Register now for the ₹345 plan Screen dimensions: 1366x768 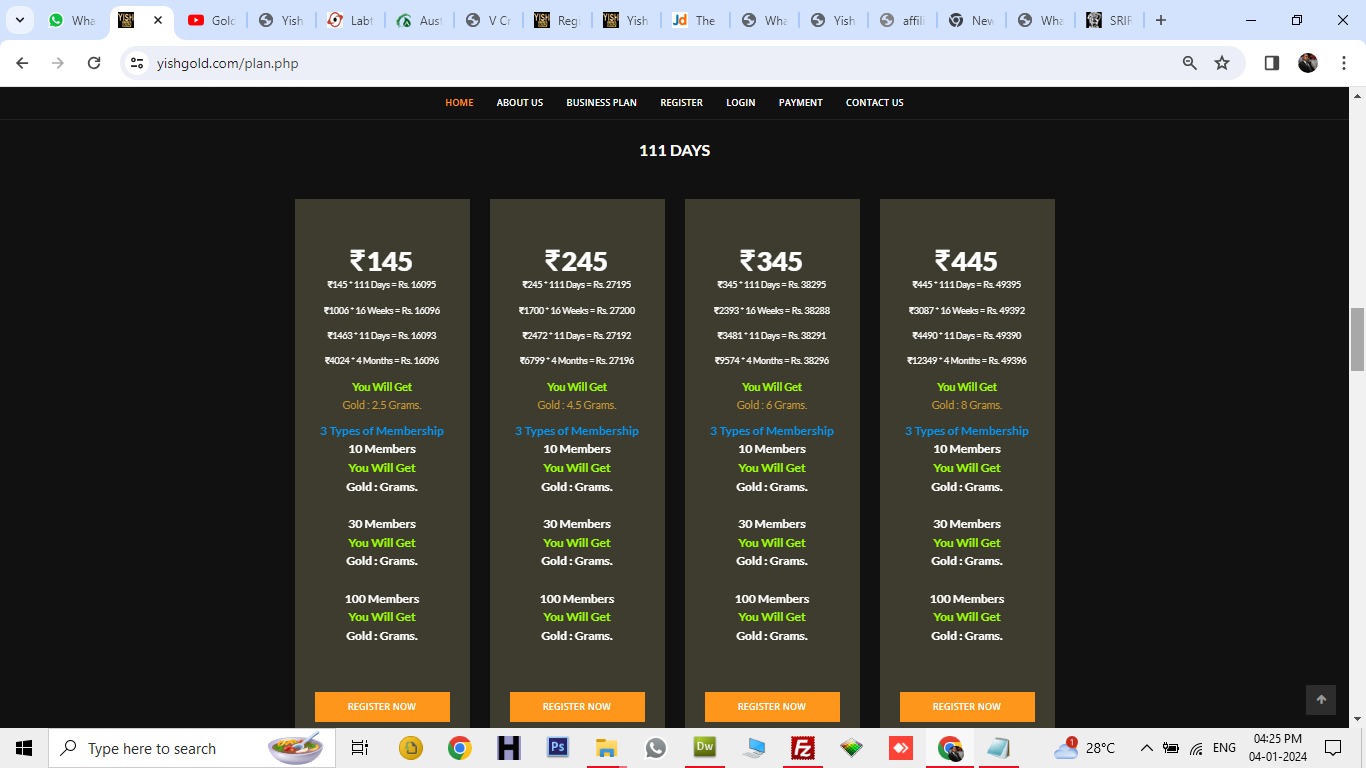pos(772,706)
